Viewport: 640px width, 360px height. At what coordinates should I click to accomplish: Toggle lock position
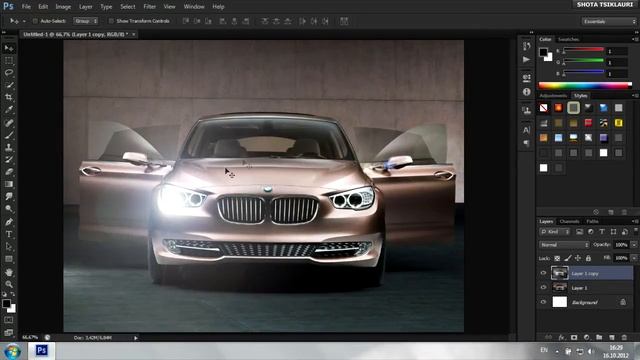pos(578,258)
